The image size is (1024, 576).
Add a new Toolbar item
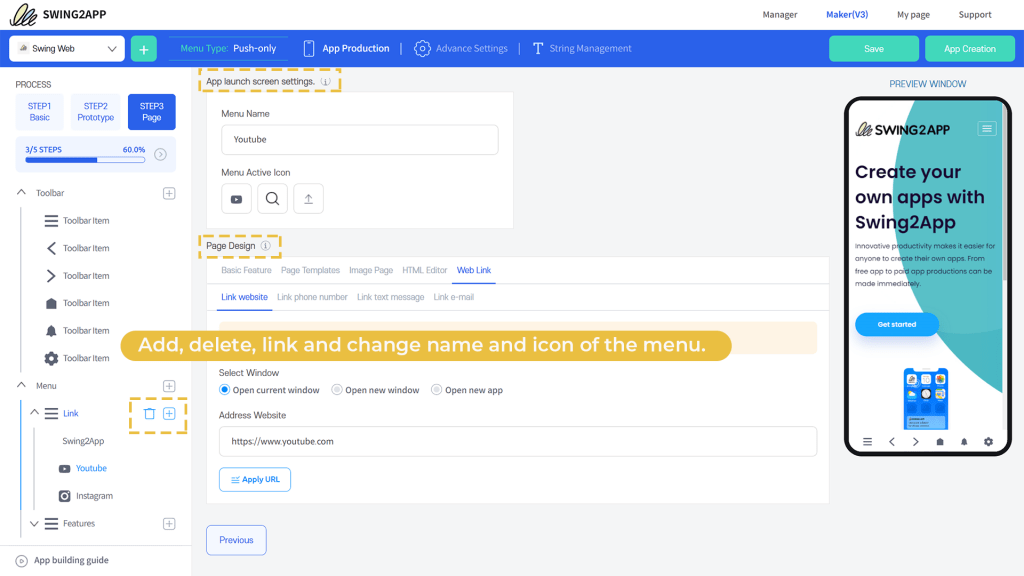[169, 193]
